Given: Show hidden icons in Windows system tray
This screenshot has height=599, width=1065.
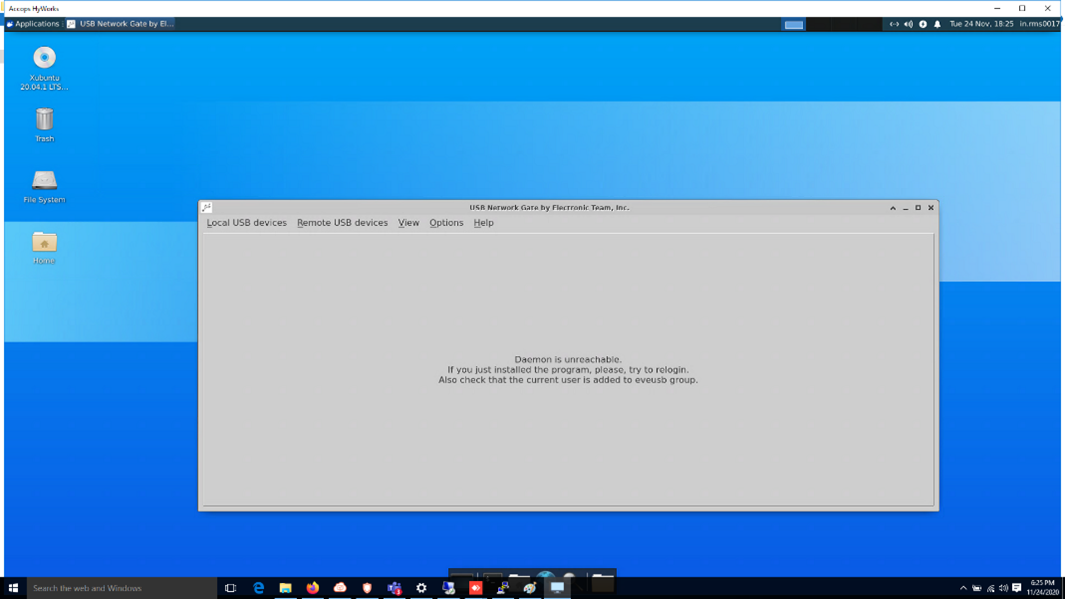Looking at the screenshot, I should [963, 588].
